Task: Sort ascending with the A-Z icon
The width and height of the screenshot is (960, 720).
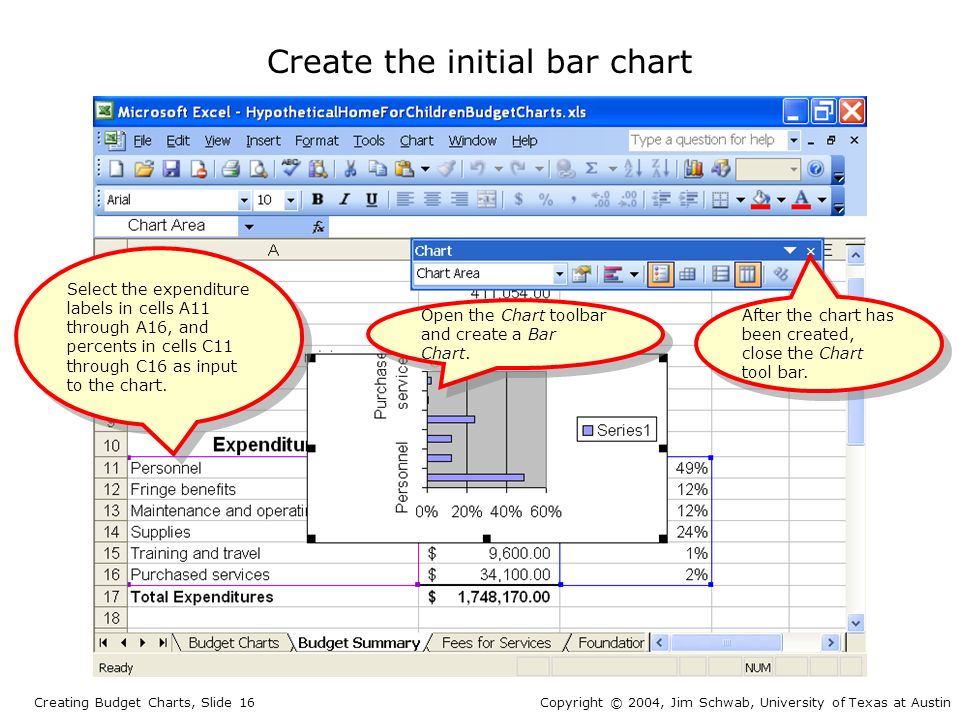Action: click(x=633, y=168)
